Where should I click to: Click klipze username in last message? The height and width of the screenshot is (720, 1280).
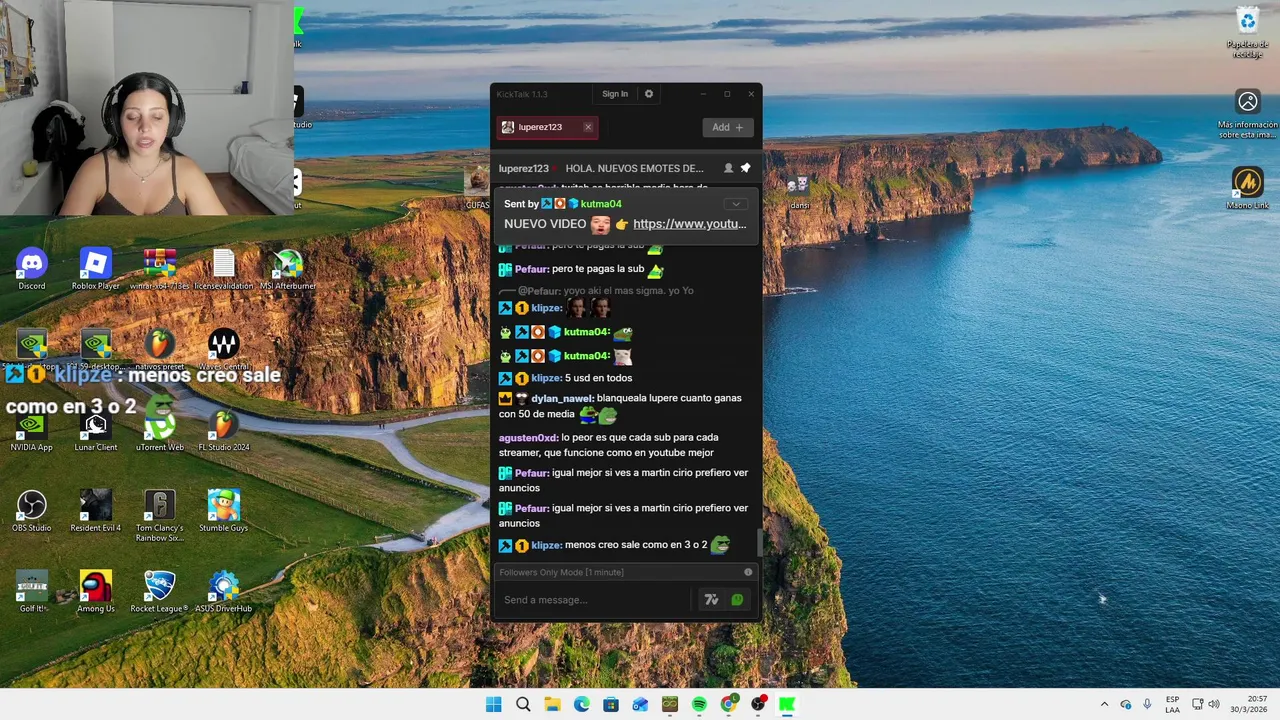click(546, 545)
